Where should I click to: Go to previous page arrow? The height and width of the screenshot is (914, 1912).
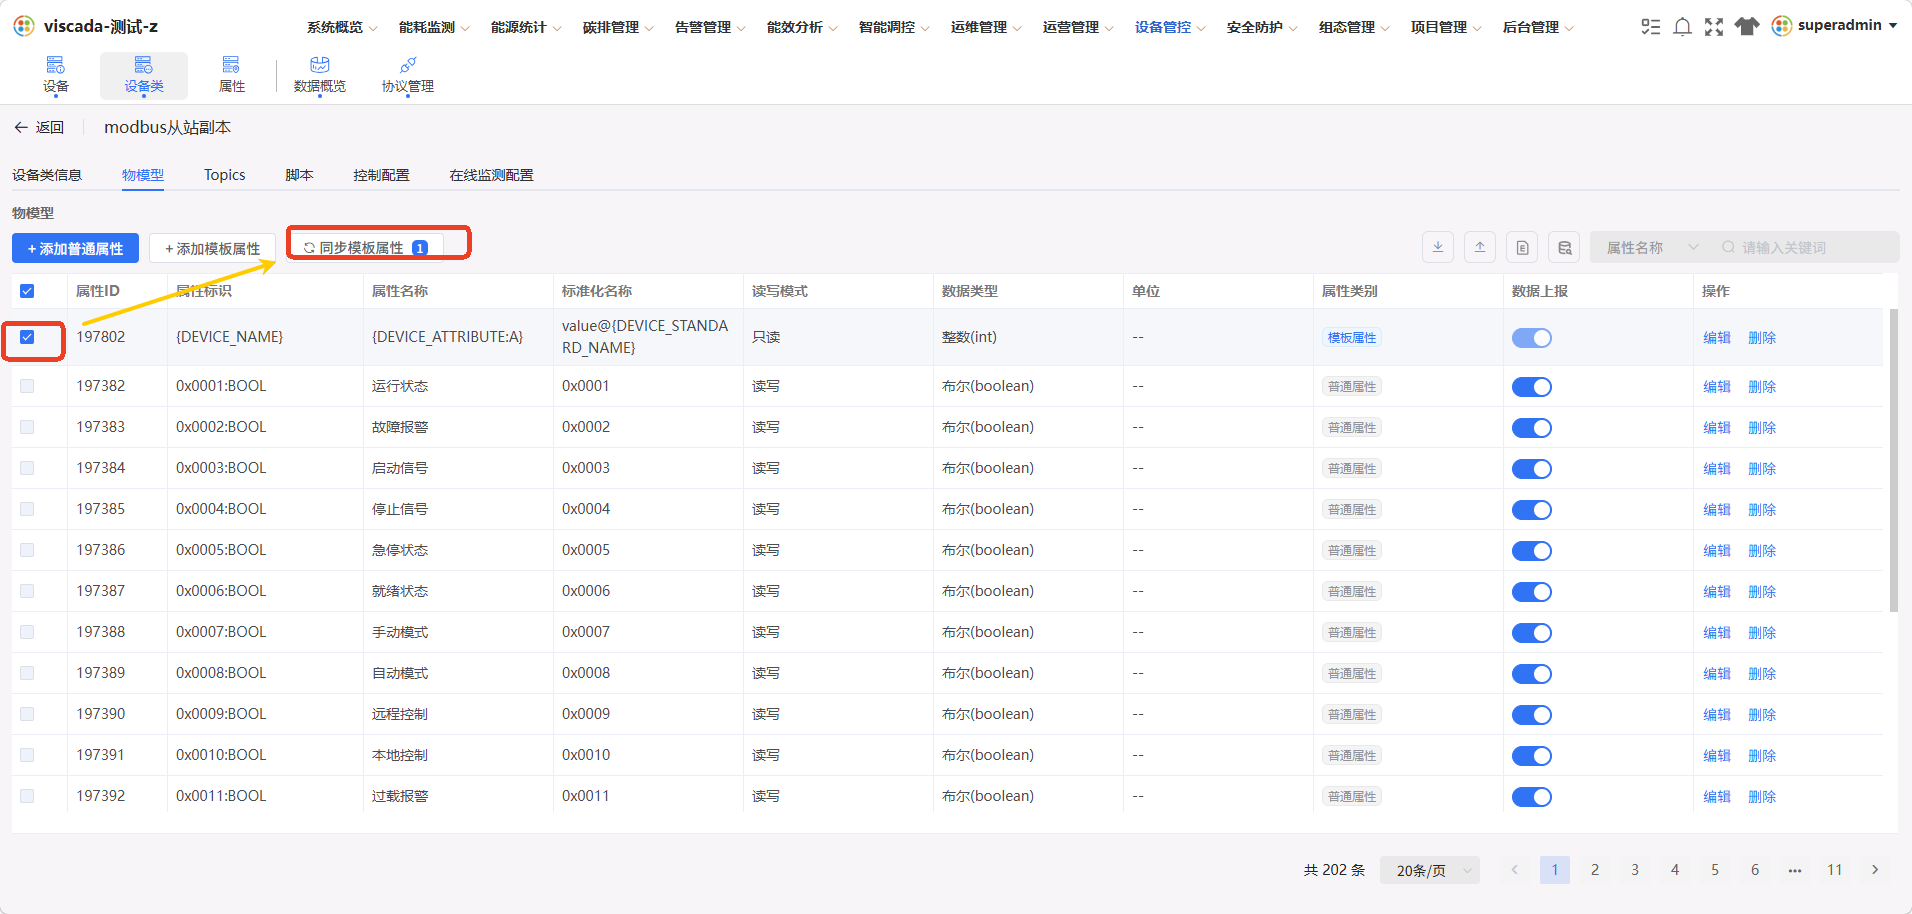click(1515, 870)
